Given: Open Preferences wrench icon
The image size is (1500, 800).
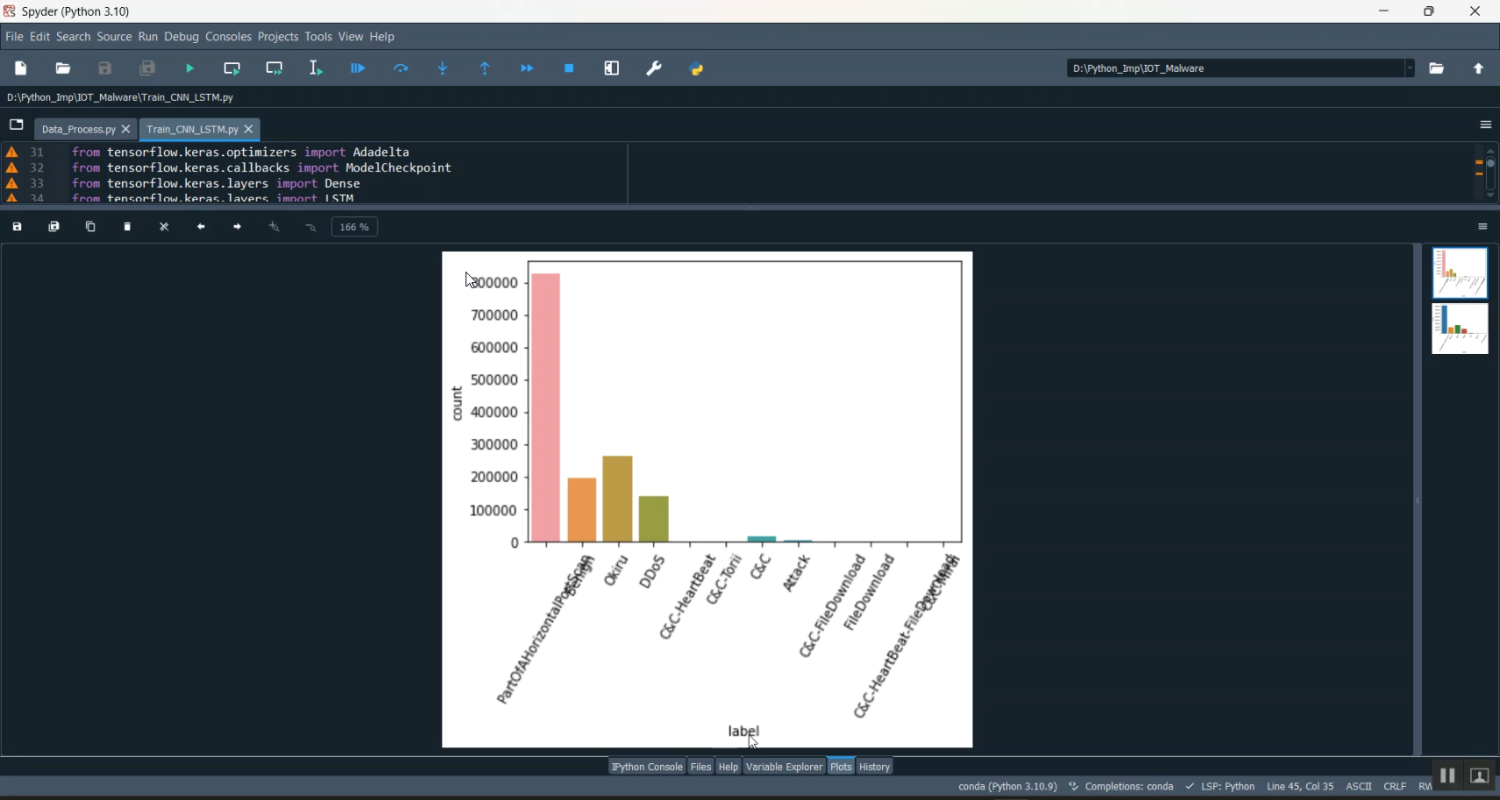Looking at the screenshot, I should coord(654,69).
